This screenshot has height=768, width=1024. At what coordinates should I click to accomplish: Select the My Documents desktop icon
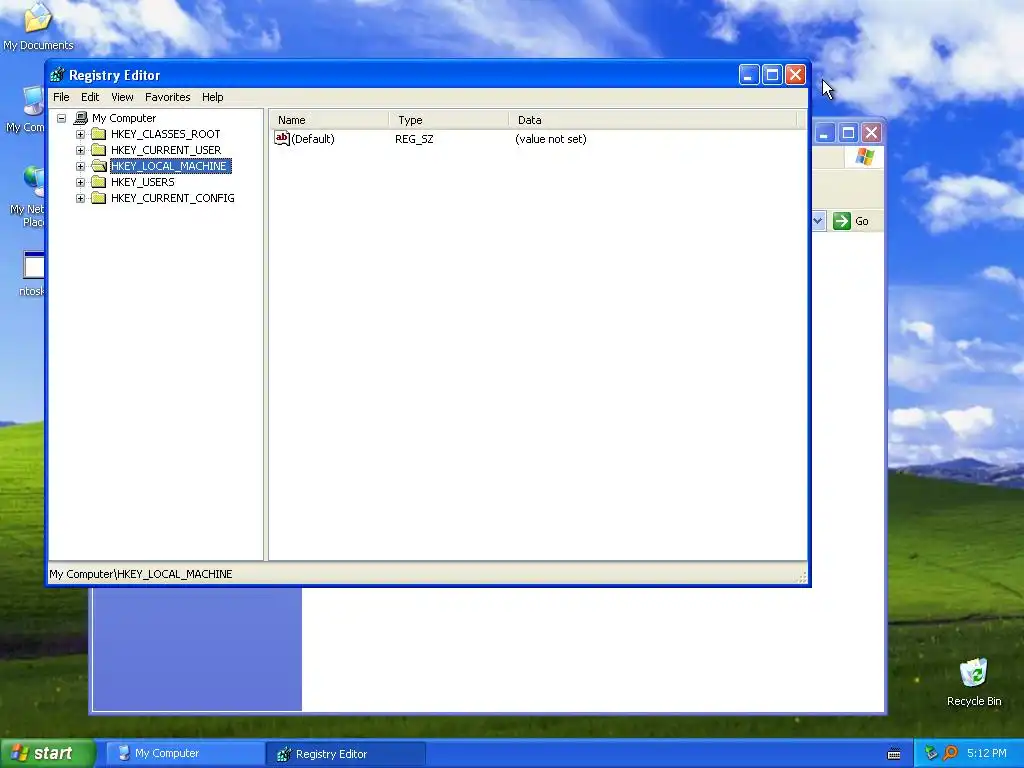coord(38,27)
